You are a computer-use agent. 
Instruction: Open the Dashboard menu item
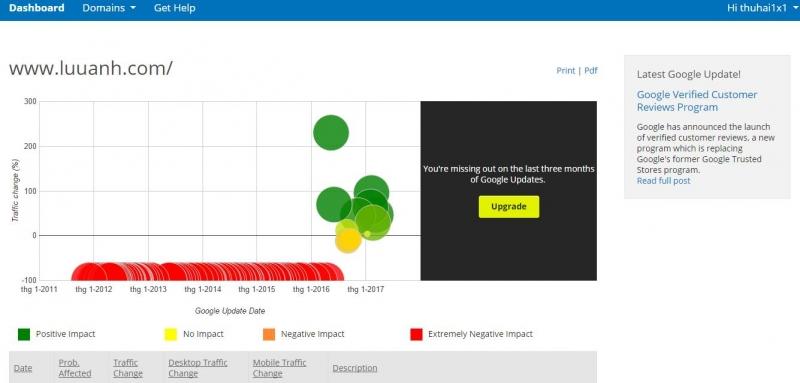[x=37, y=8]
